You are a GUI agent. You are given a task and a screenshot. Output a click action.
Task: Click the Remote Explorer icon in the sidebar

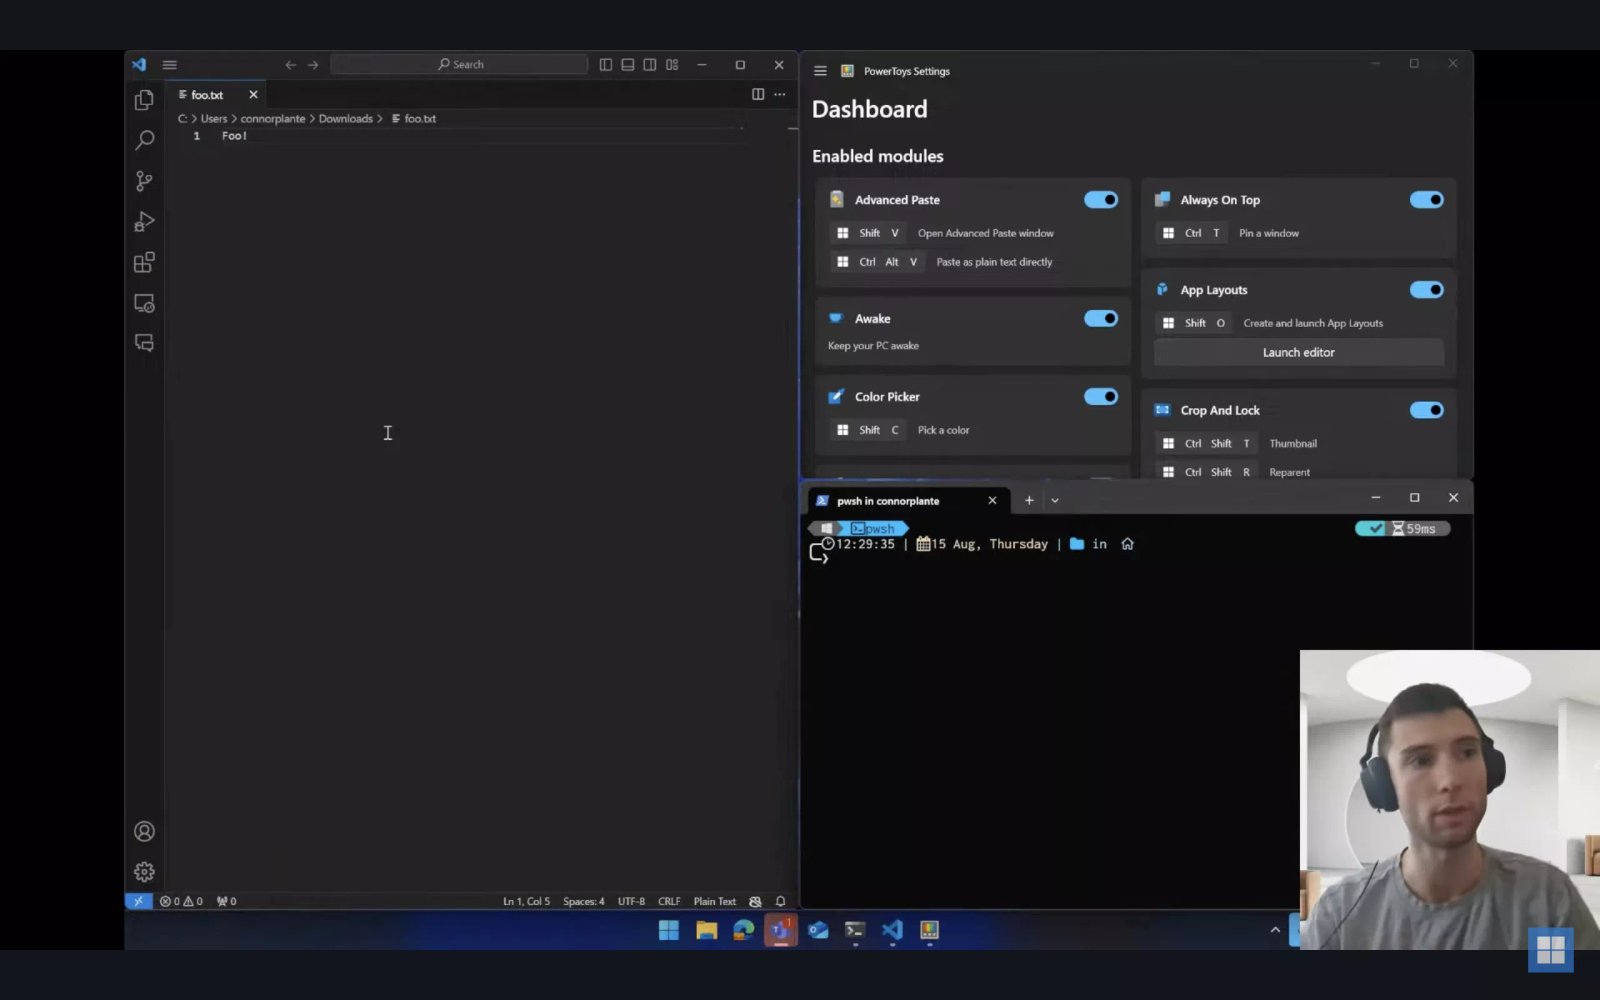(x=144, y=302)
